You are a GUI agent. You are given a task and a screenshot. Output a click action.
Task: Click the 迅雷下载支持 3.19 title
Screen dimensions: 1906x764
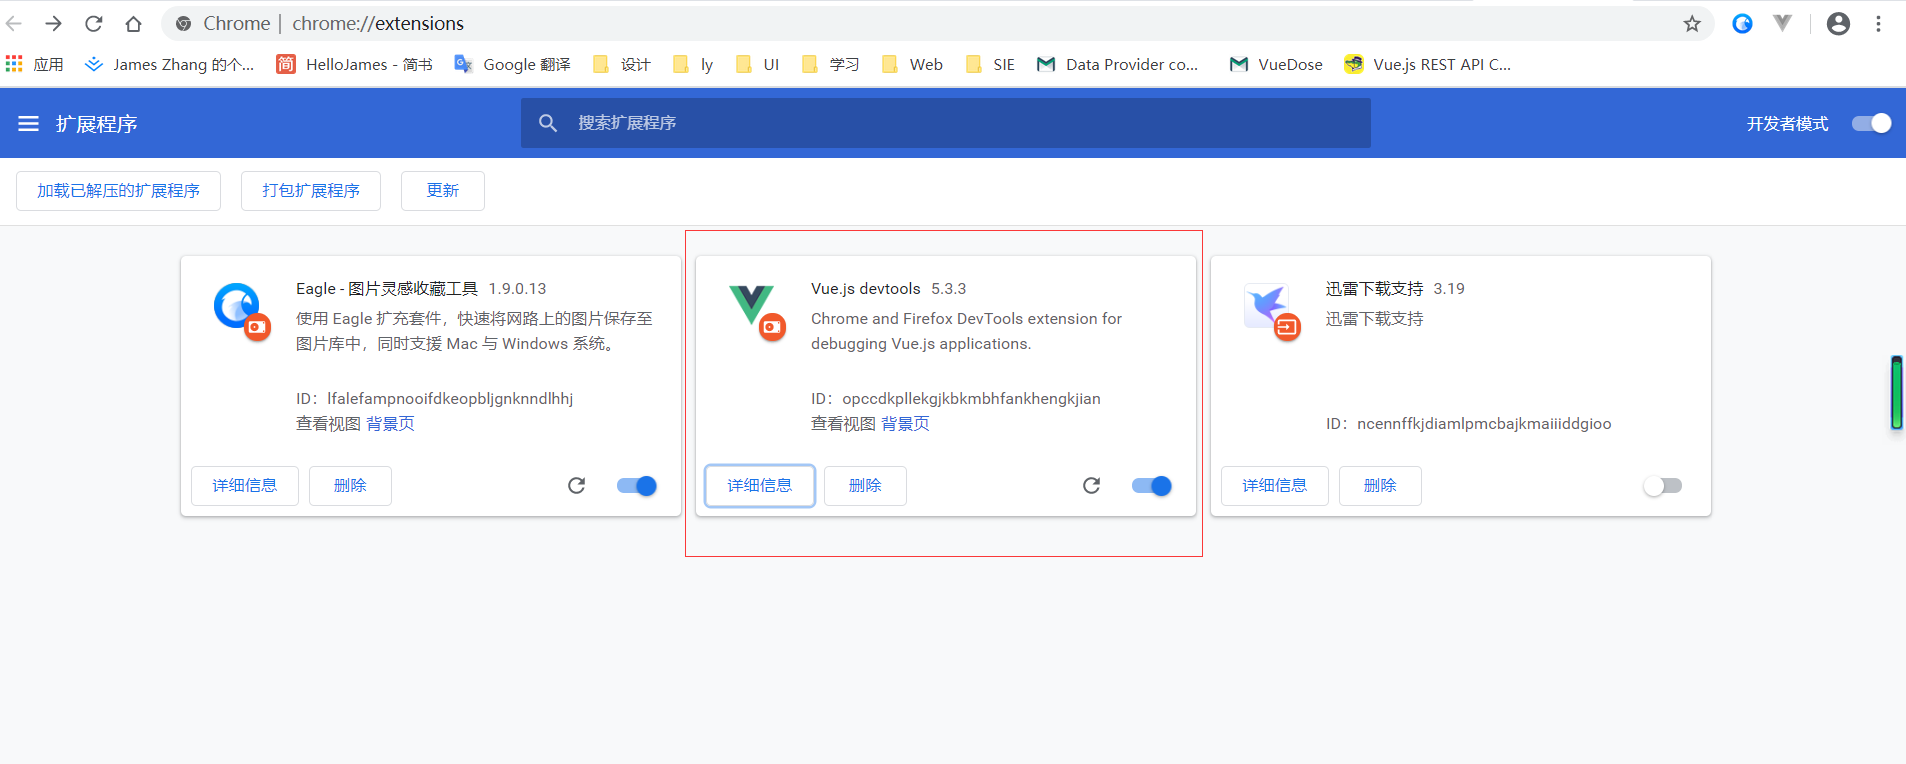[1395, 289]
